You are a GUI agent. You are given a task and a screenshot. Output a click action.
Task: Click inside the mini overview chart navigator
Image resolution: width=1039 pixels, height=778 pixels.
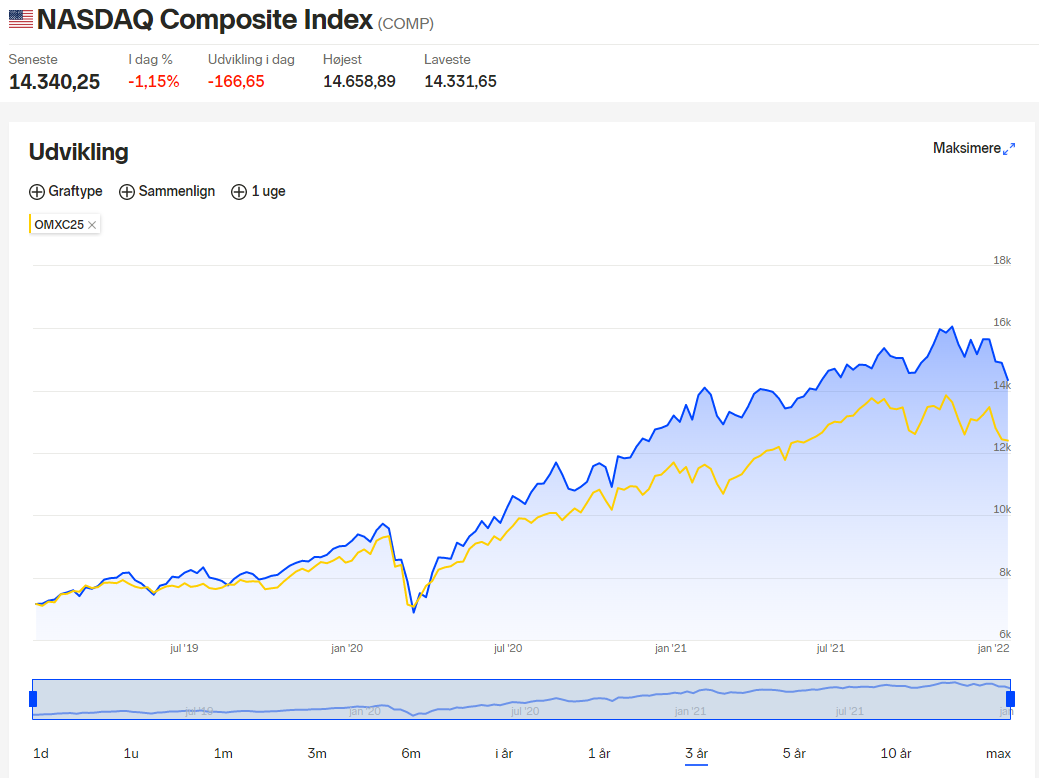tap(521, 699)
